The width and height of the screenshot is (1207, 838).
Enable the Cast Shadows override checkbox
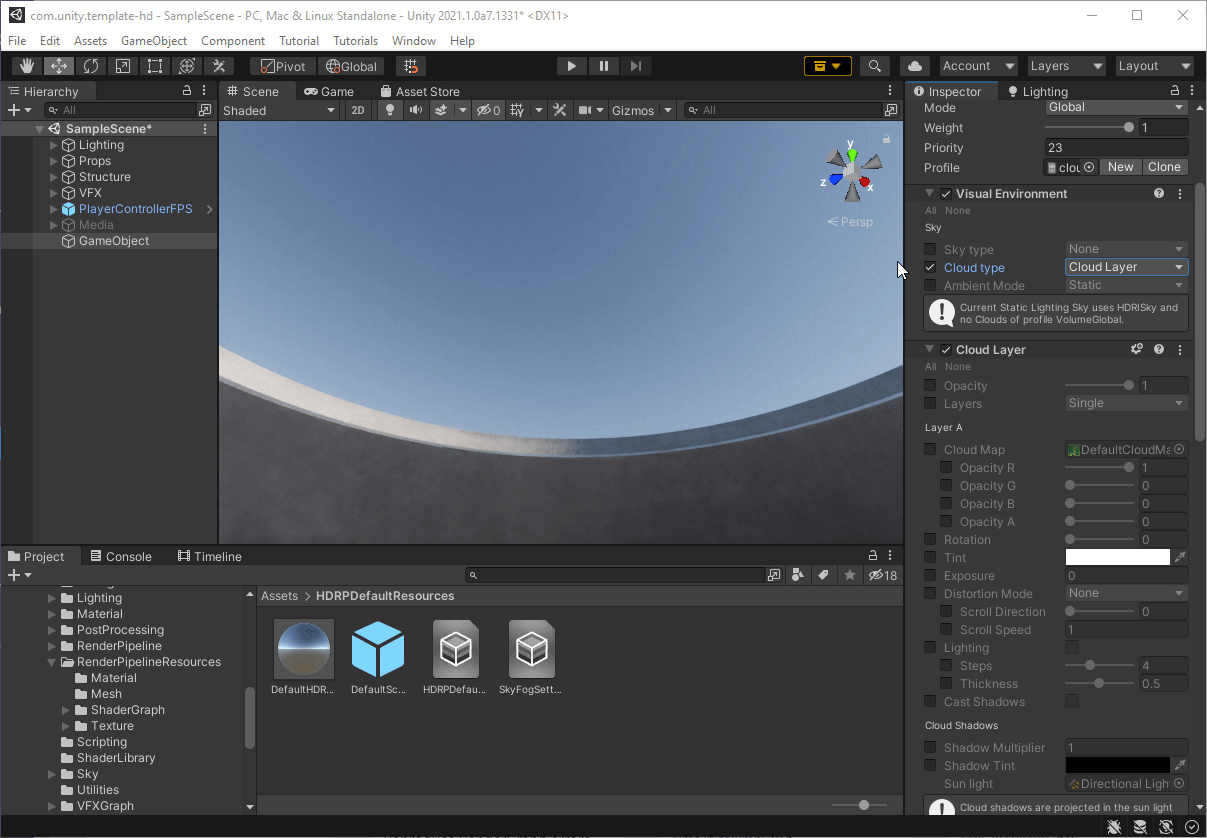930,701
